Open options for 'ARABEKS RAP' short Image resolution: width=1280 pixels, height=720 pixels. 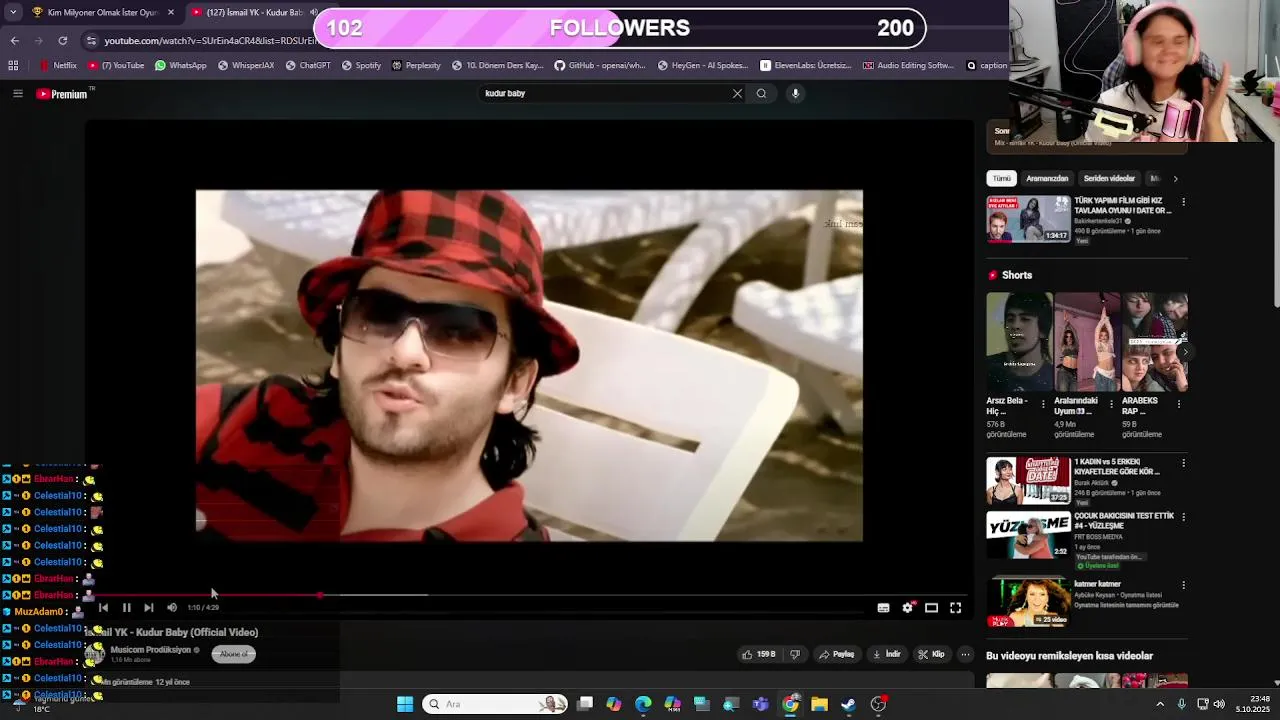[x=1179, y=404]
